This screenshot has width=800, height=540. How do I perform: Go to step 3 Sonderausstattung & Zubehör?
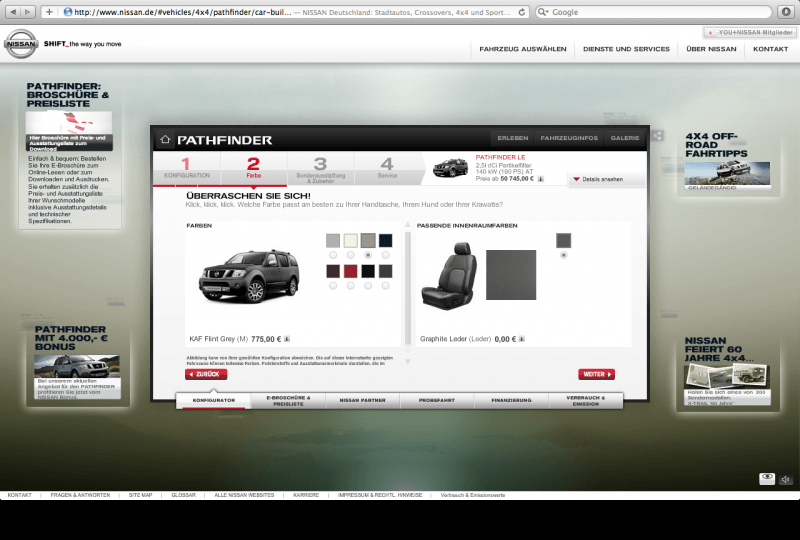tap(320, 168)
